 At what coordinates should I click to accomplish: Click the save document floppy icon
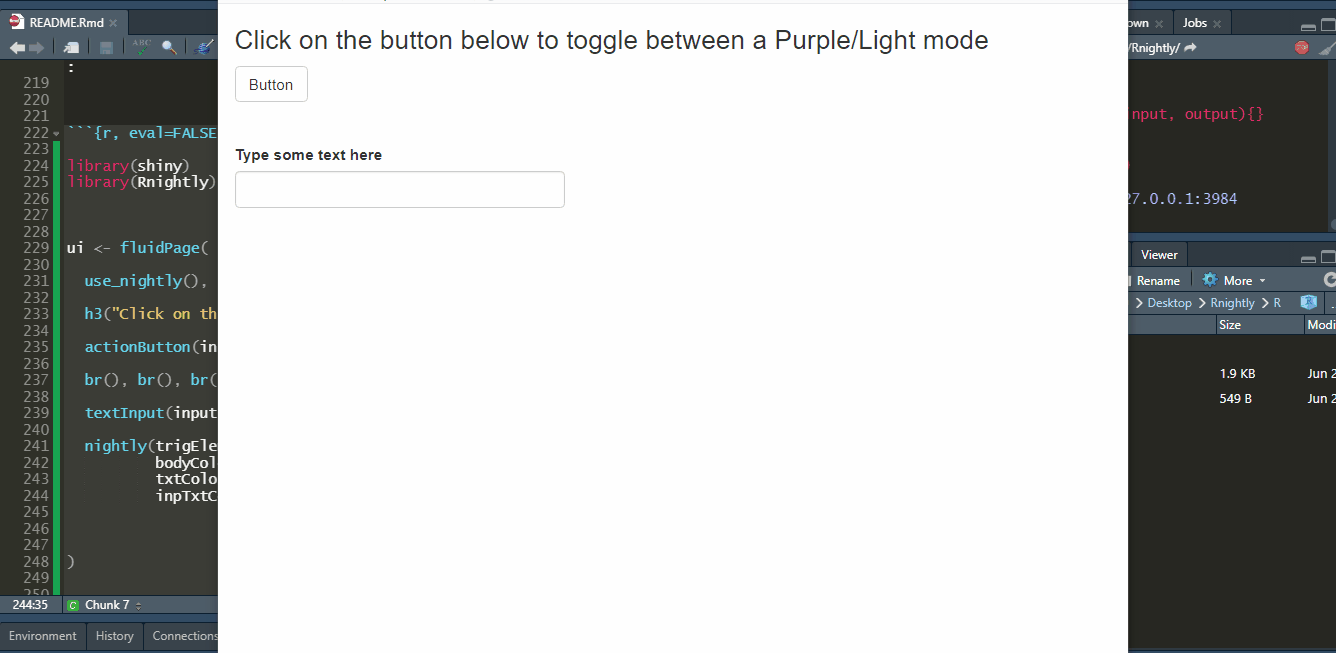click(x=106, y=47)
